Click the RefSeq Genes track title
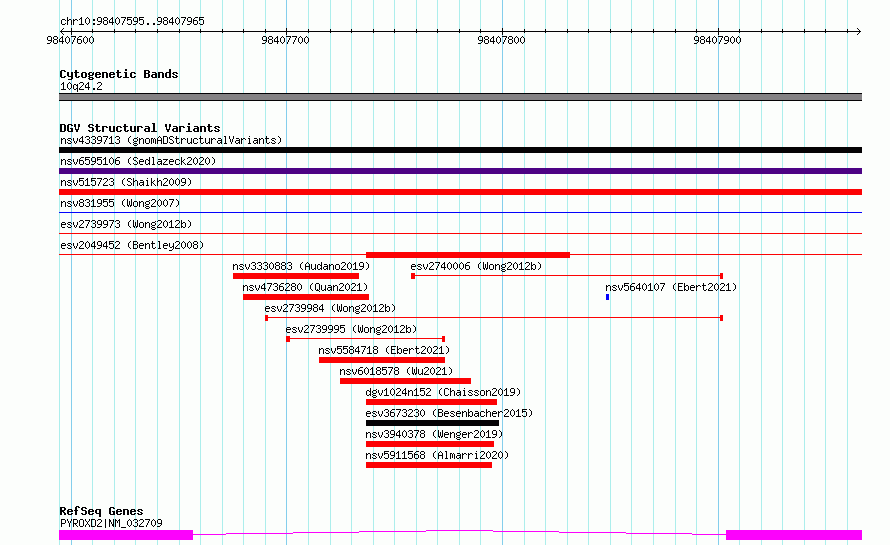 (x=101, y=512)
